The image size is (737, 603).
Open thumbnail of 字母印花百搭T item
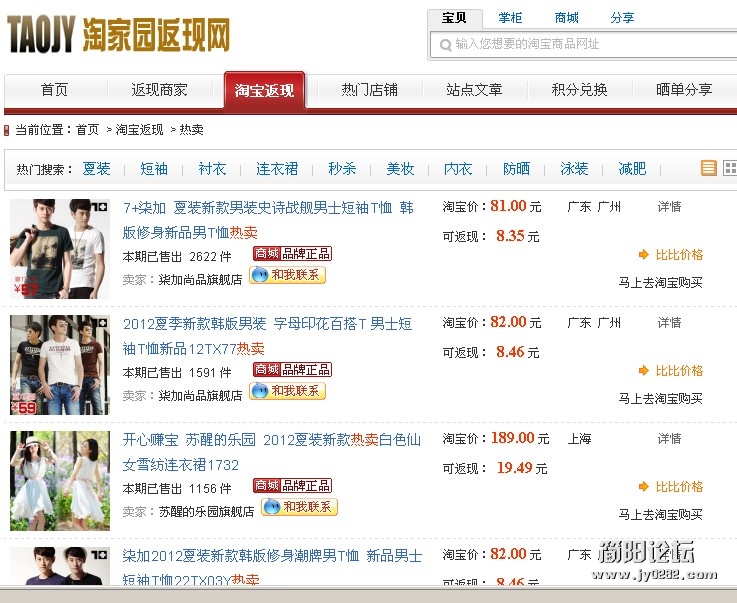coord(60,365)
